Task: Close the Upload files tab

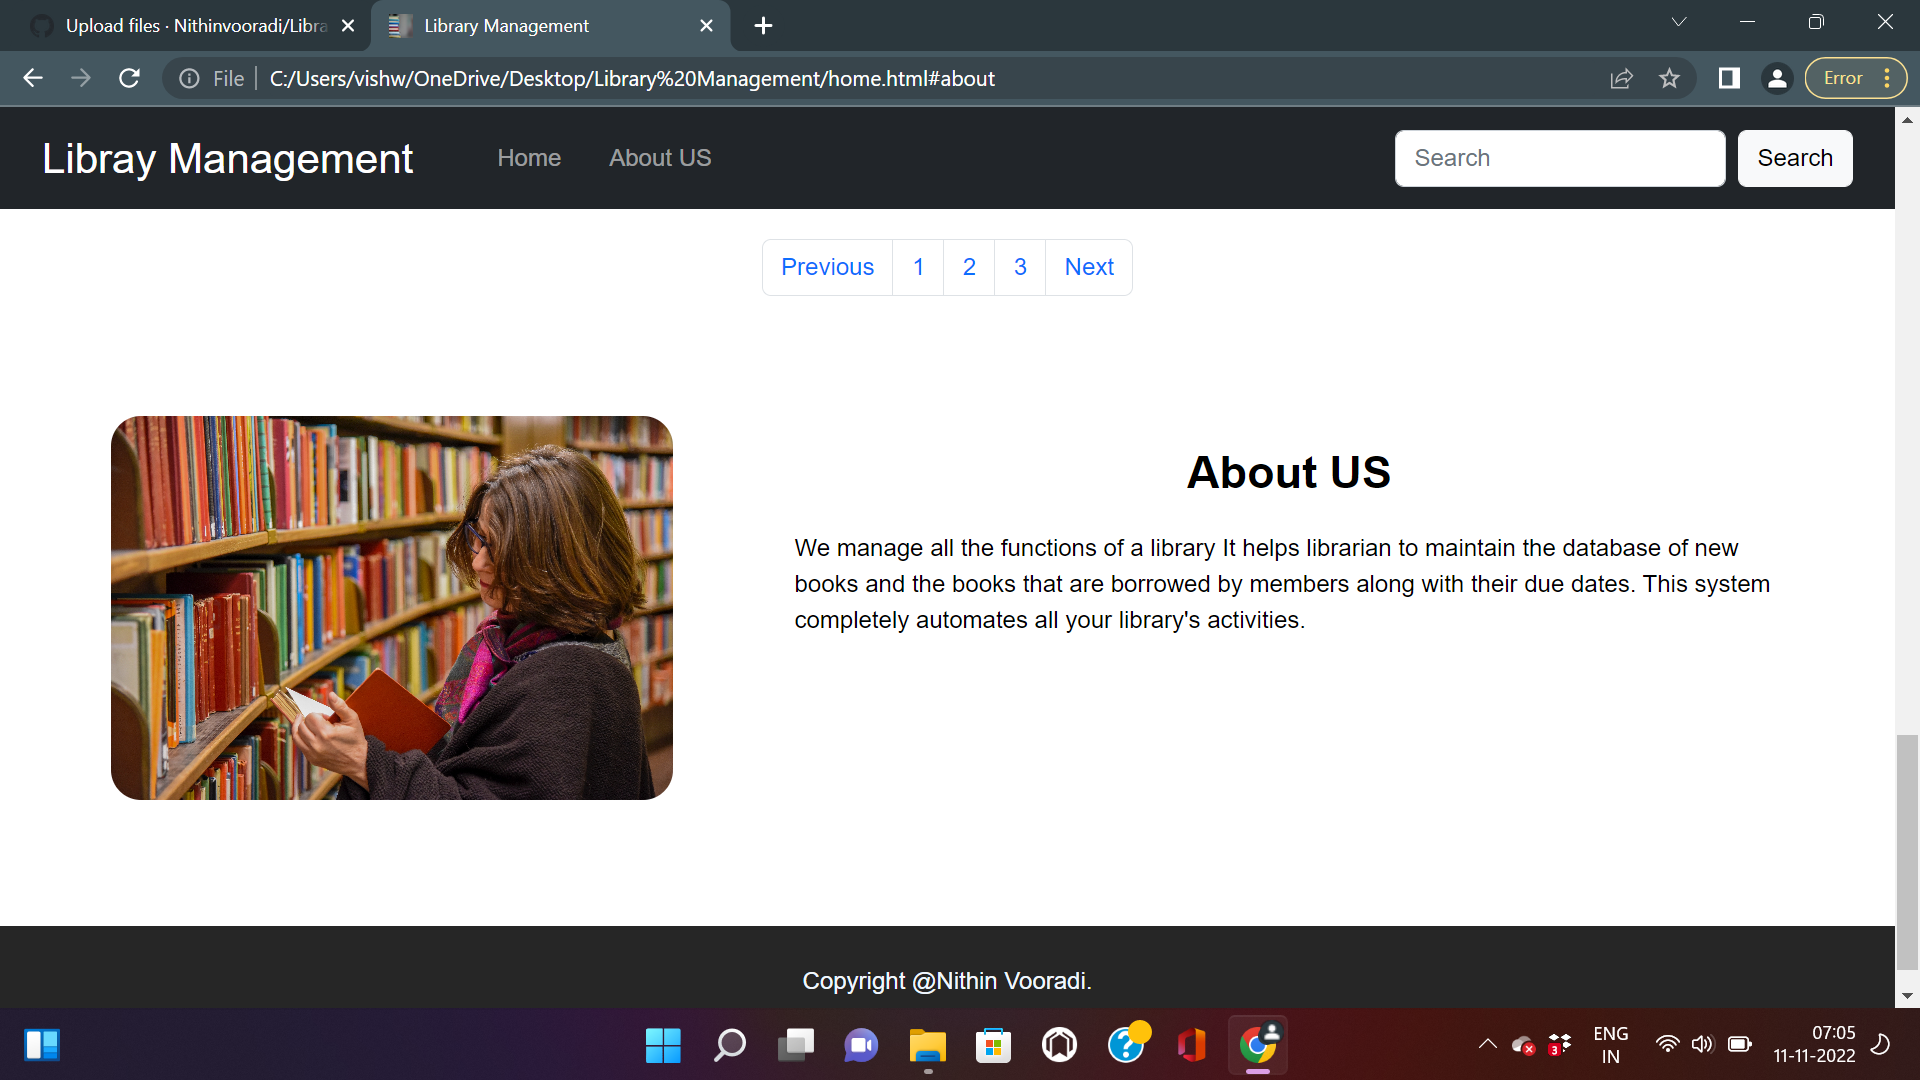Action: point(348,26)
